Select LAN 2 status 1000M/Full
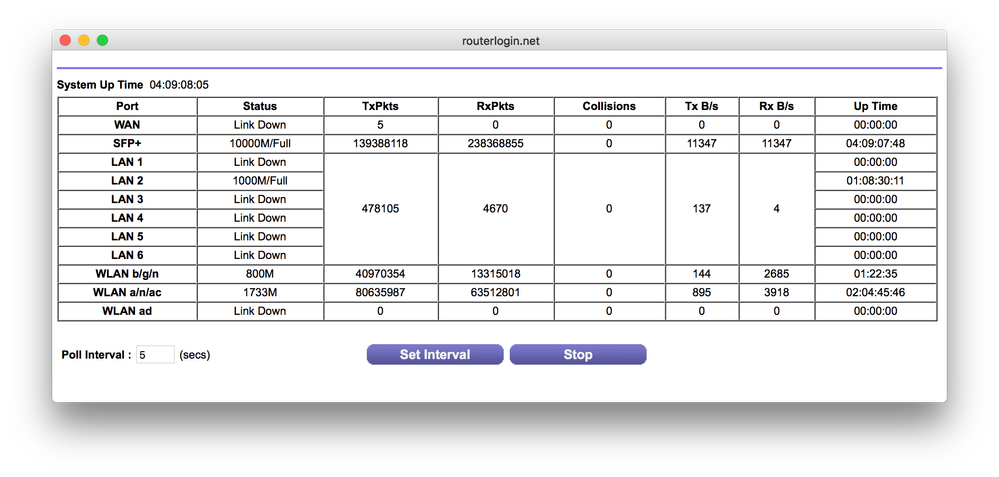This screenshot has height=477, width=999. (x=260, y=181)
